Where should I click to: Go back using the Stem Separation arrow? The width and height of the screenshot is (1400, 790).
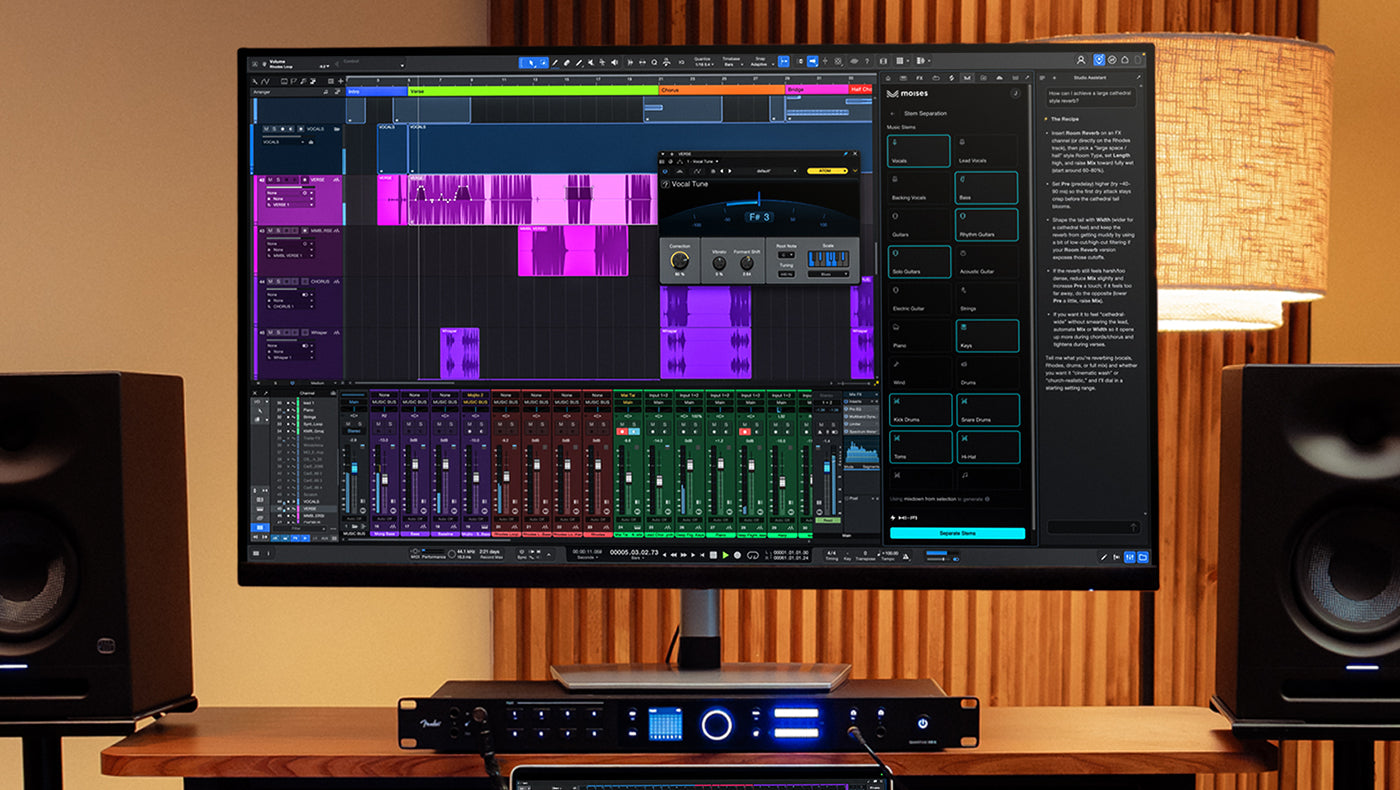point(893,115)
